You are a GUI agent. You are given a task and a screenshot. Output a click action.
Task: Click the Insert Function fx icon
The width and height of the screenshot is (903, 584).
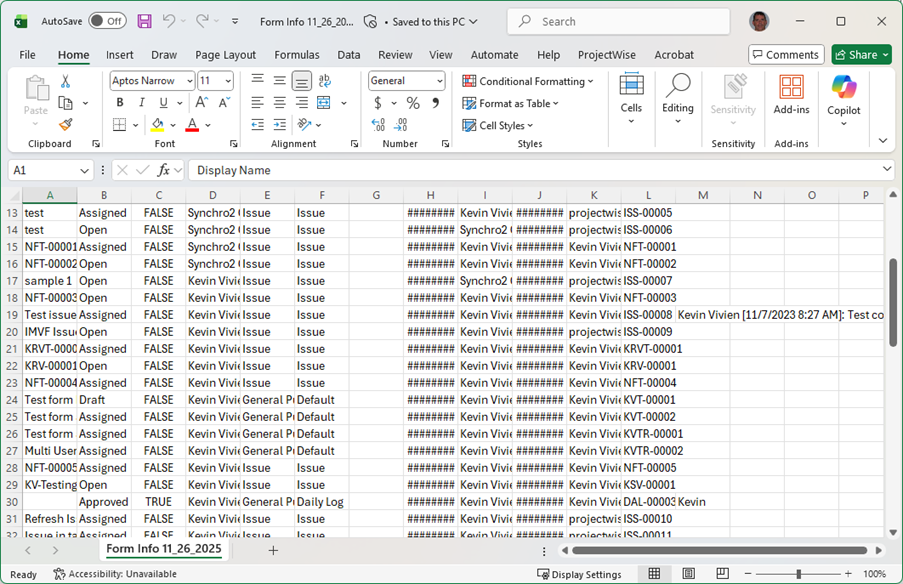(166, 170)
